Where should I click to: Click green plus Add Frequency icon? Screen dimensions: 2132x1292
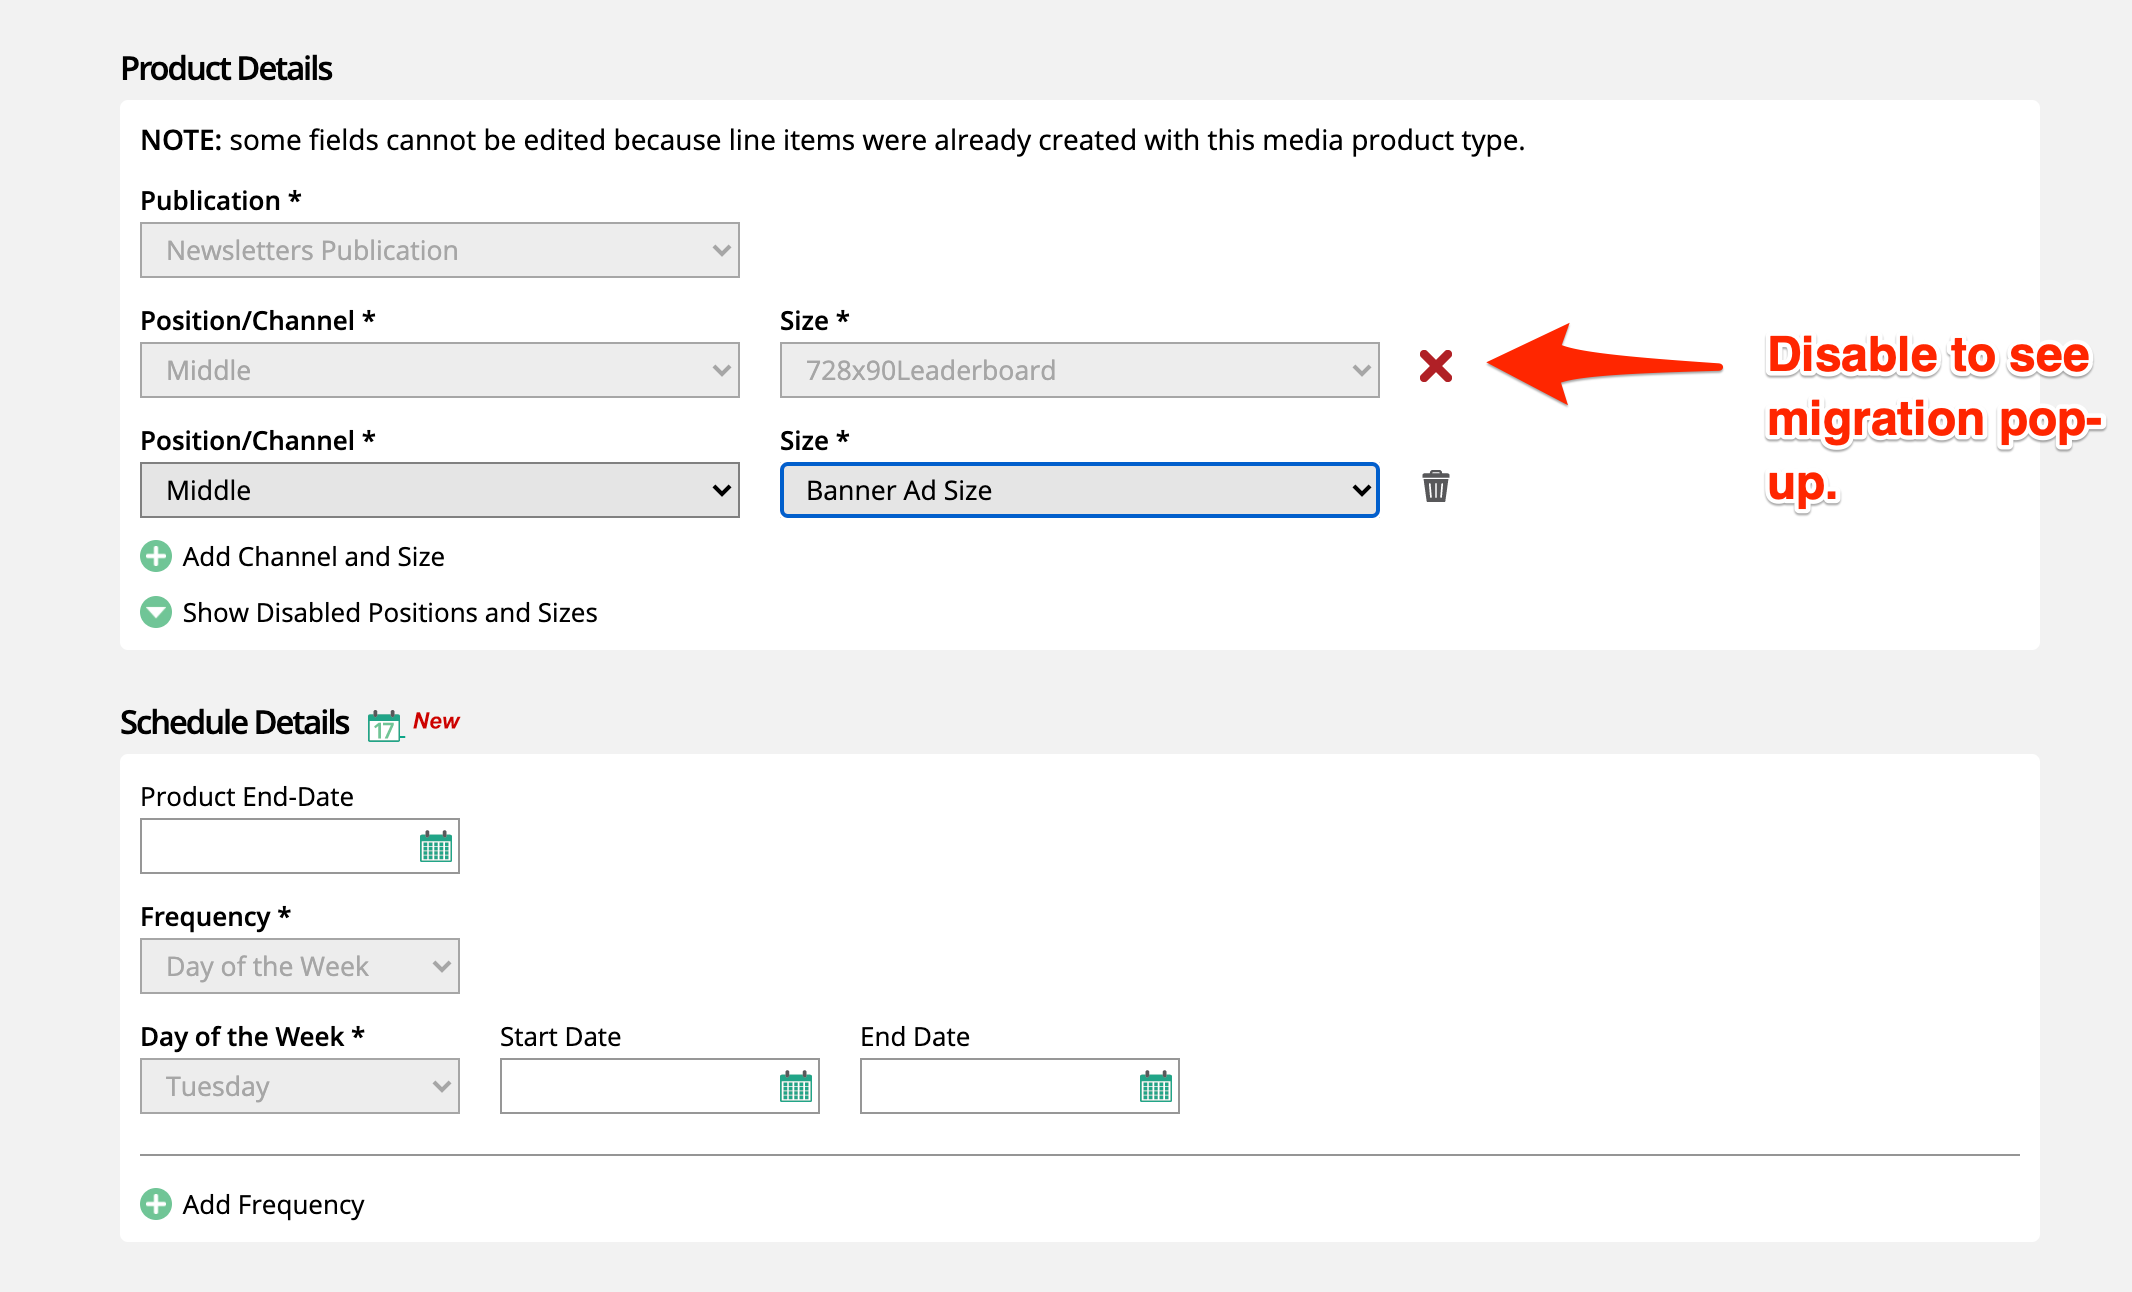(156, 1204)
